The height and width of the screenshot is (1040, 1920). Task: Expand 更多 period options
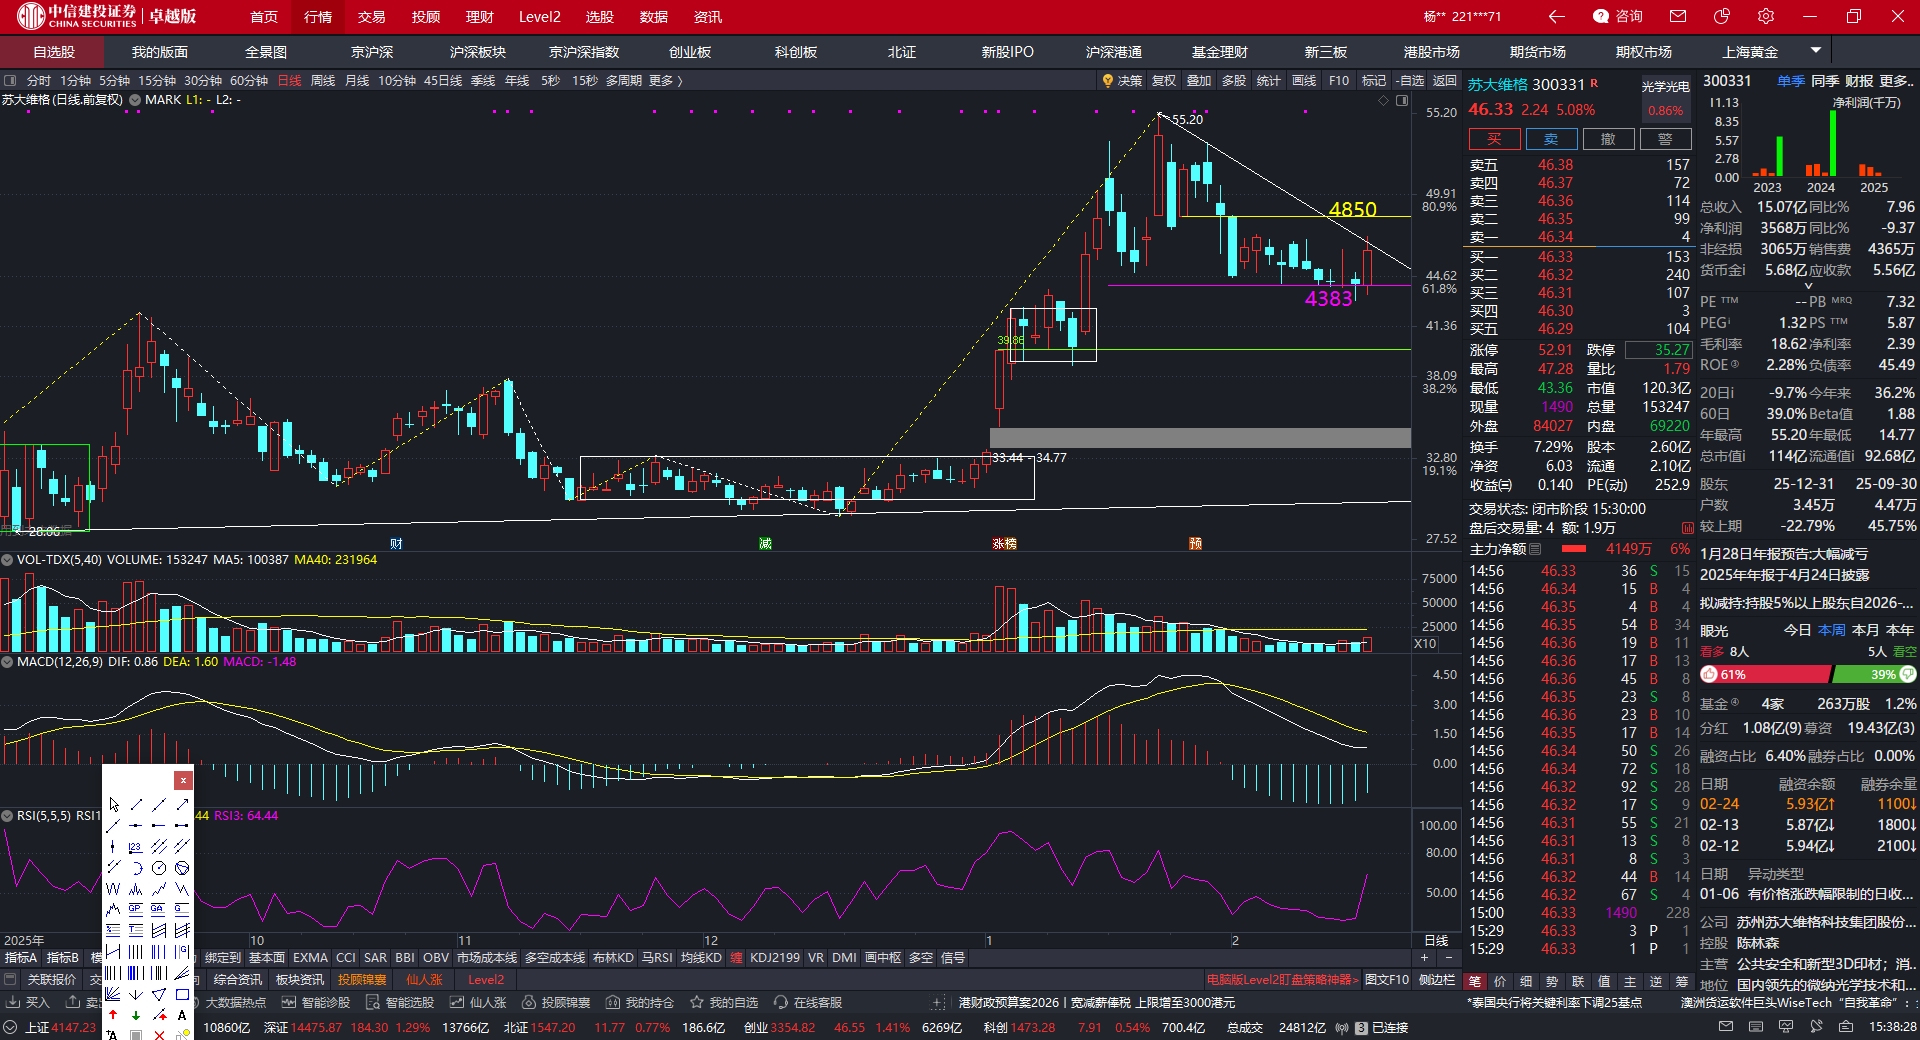[665, 81]
